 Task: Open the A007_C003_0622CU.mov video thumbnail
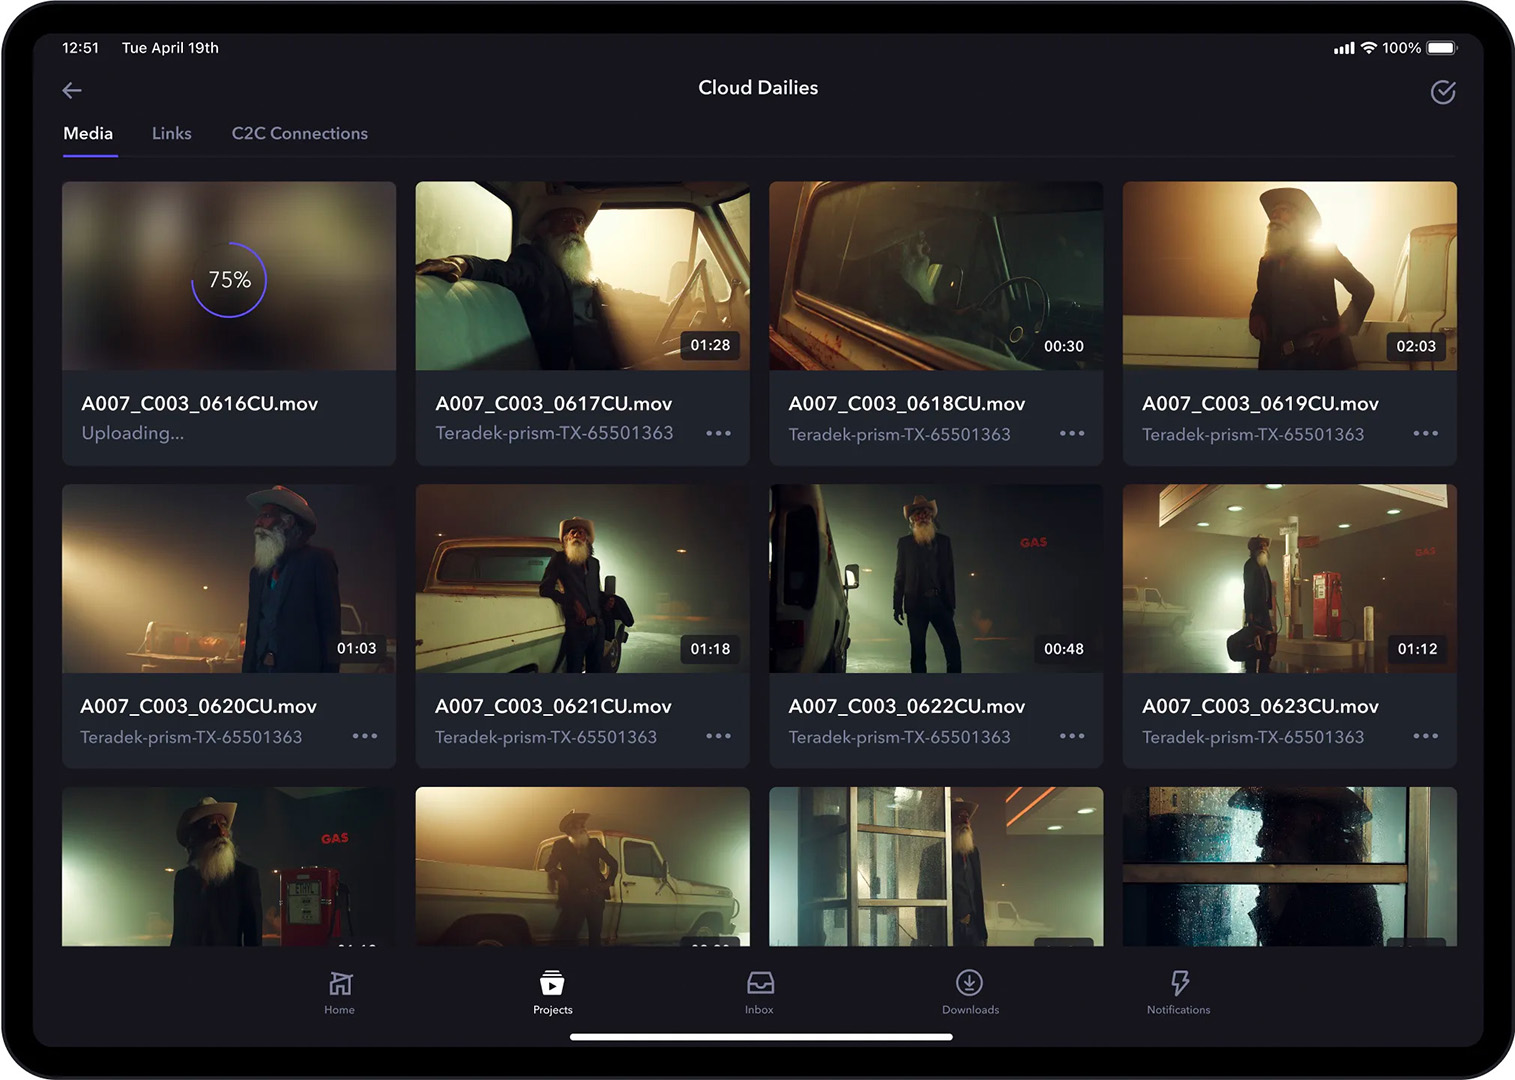(935, 579)
